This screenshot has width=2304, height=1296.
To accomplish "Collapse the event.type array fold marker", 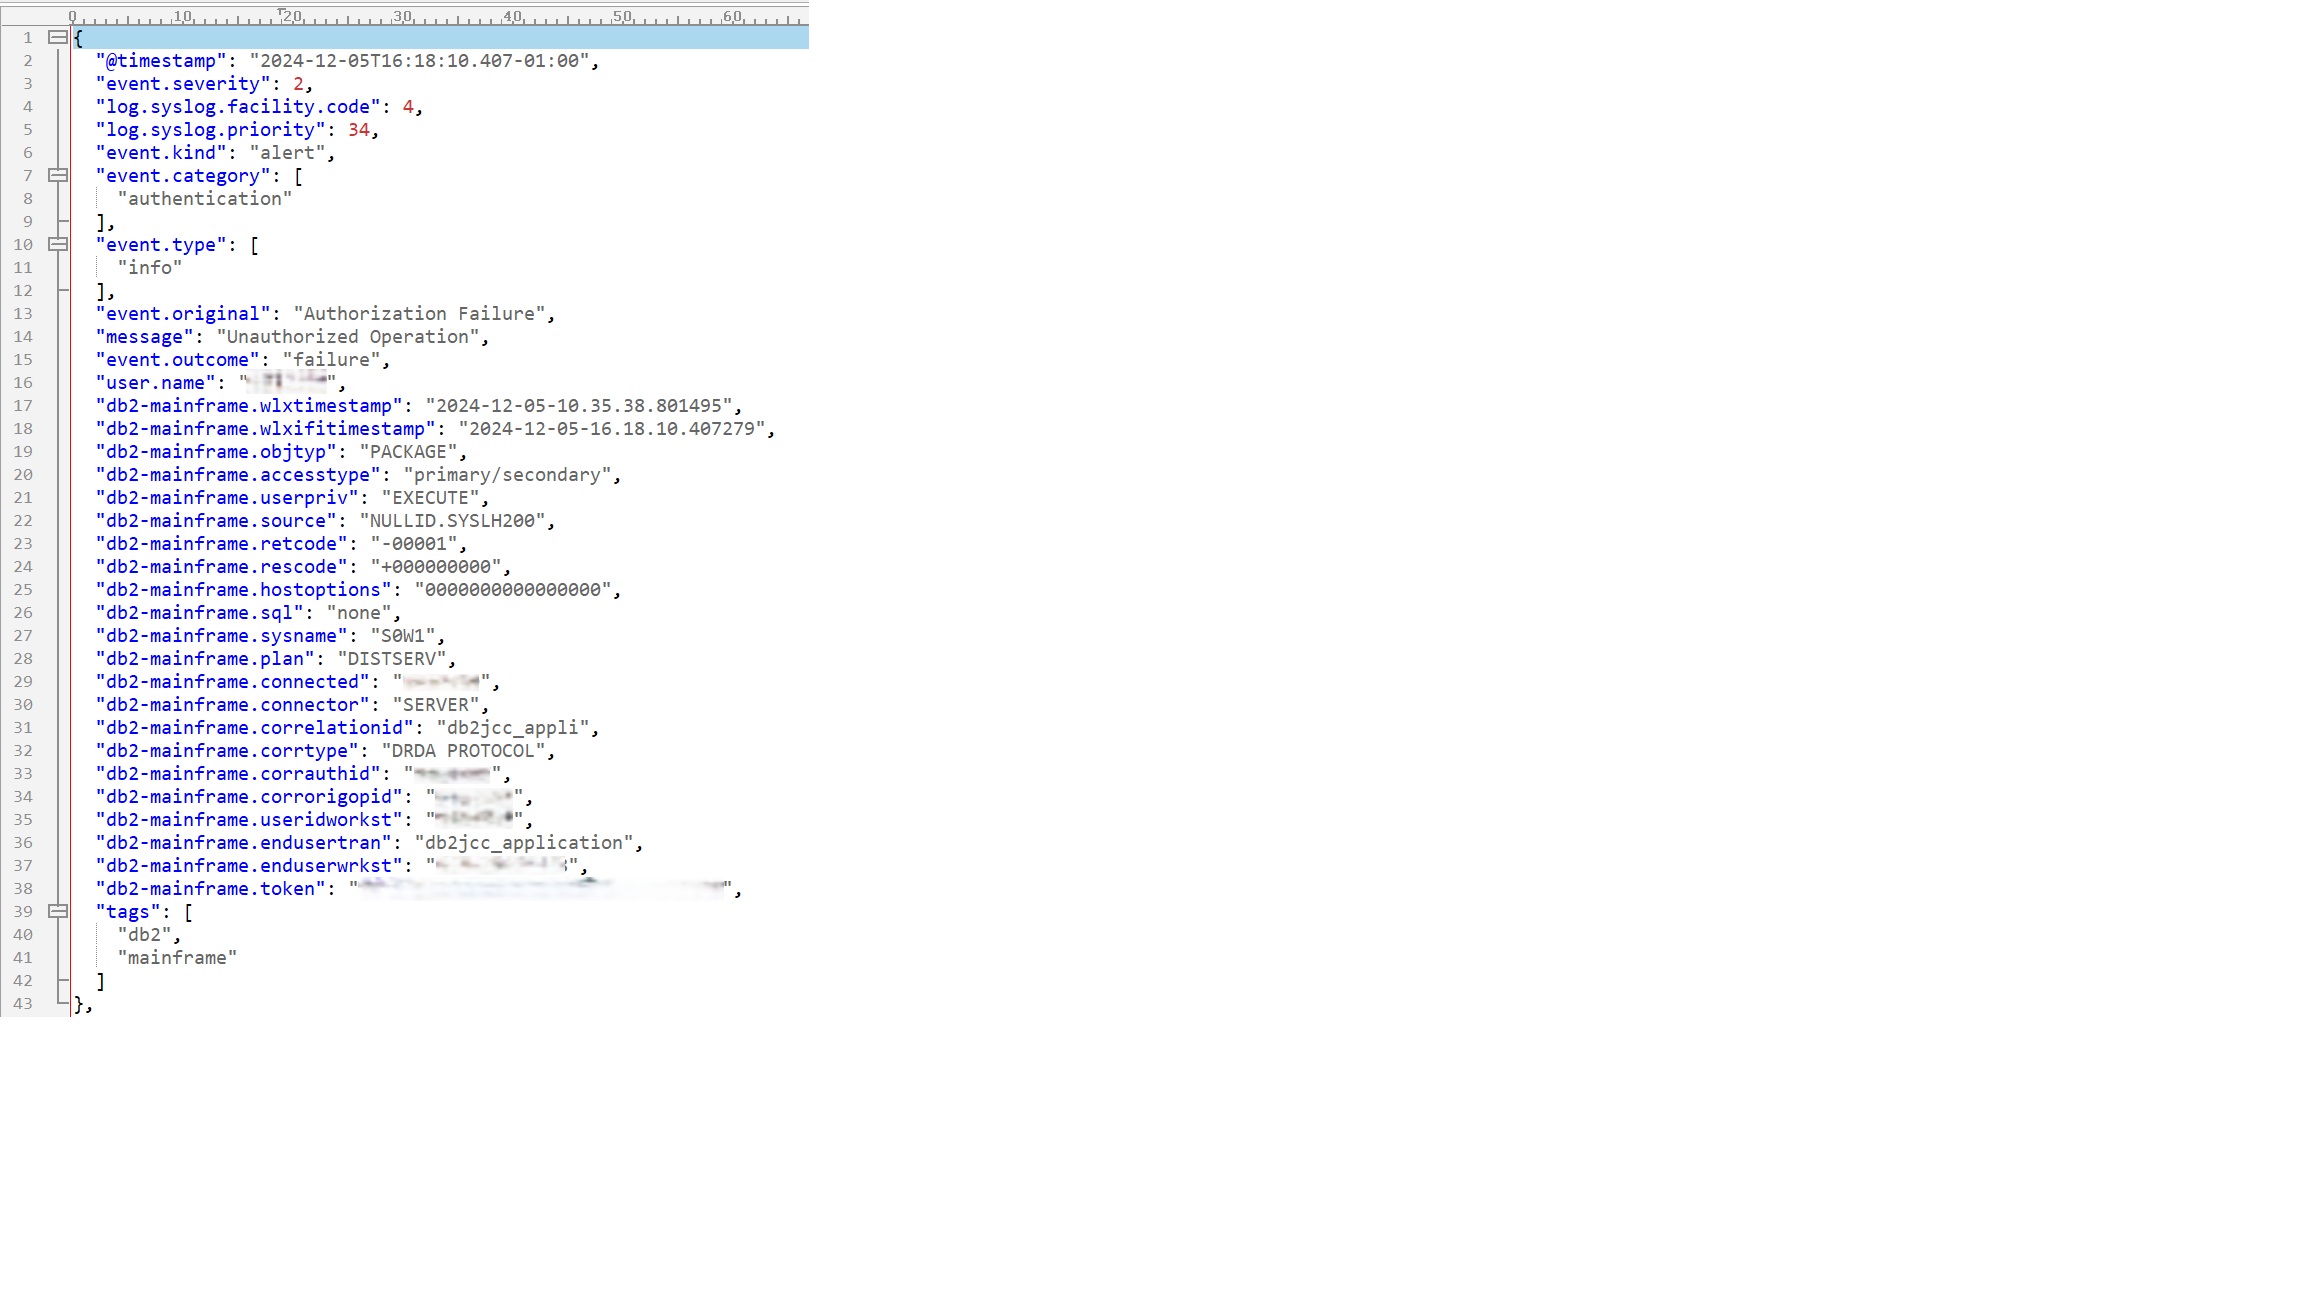I will (58, 244).
